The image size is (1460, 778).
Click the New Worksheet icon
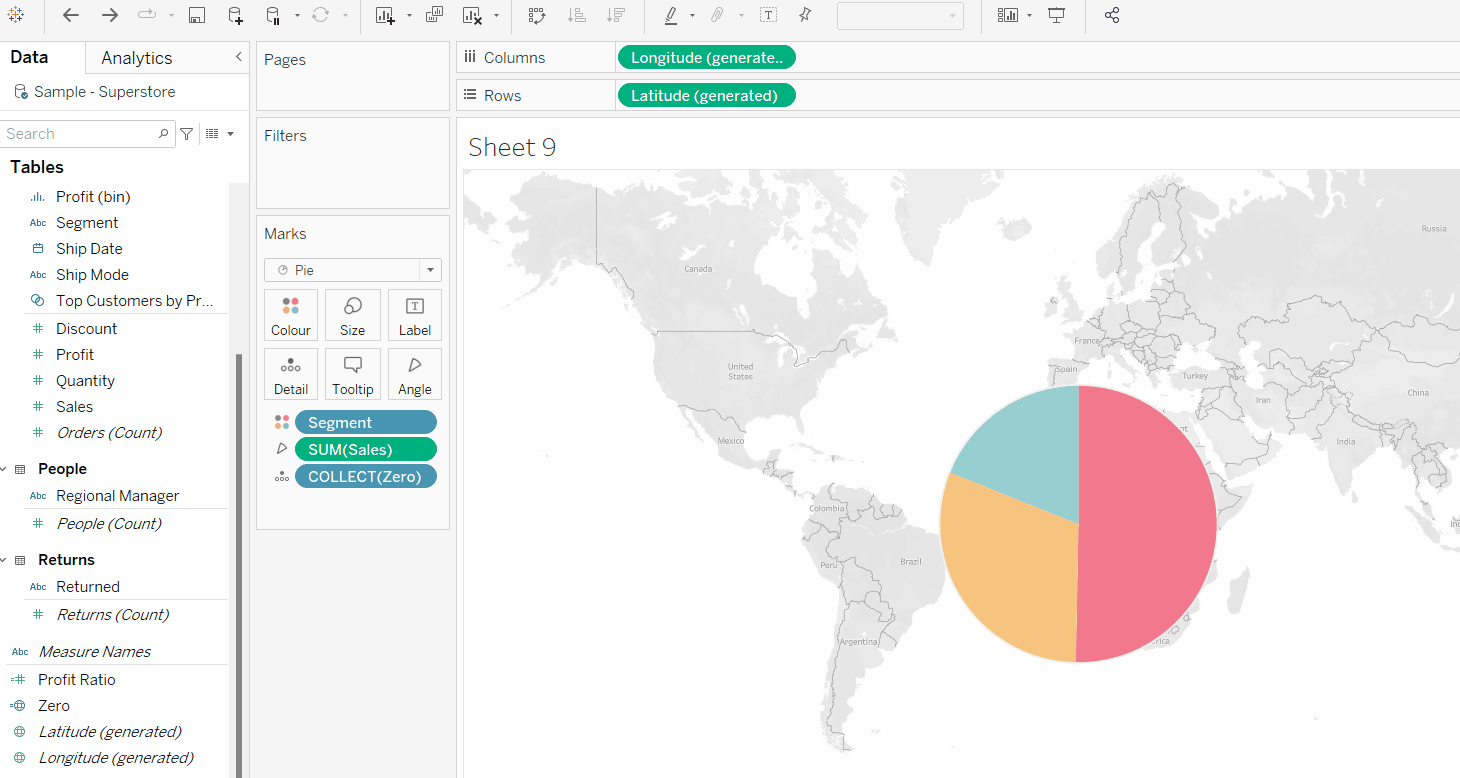tap(385, 15)
